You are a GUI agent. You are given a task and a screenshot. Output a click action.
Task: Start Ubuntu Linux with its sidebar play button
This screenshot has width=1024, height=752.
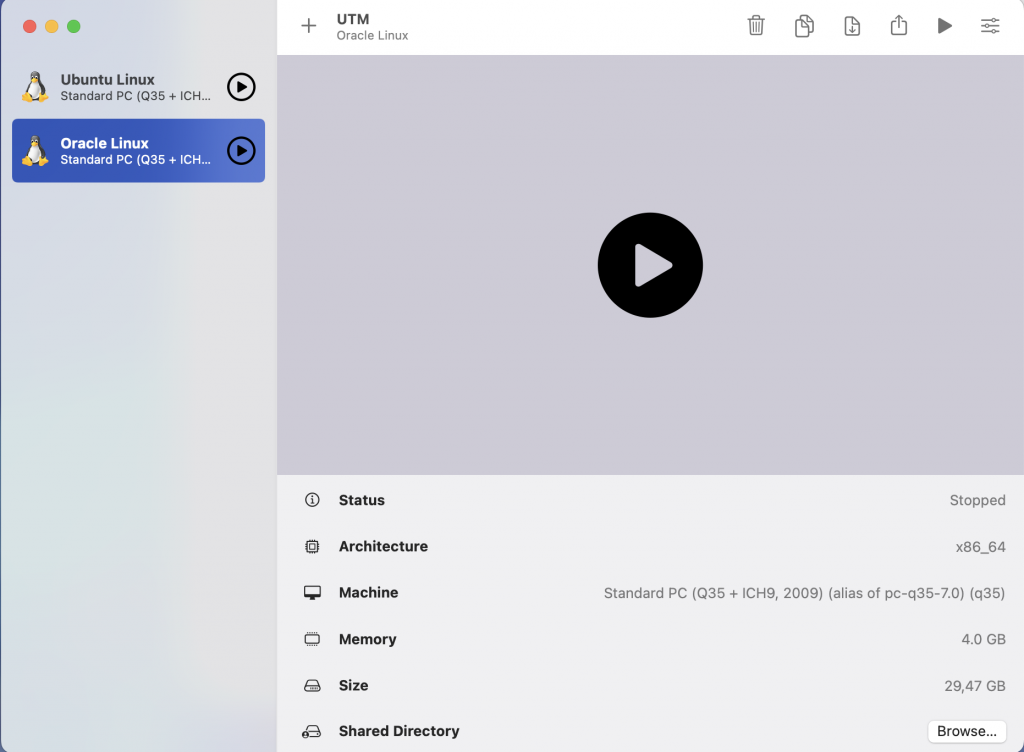[x=241, y=87]
